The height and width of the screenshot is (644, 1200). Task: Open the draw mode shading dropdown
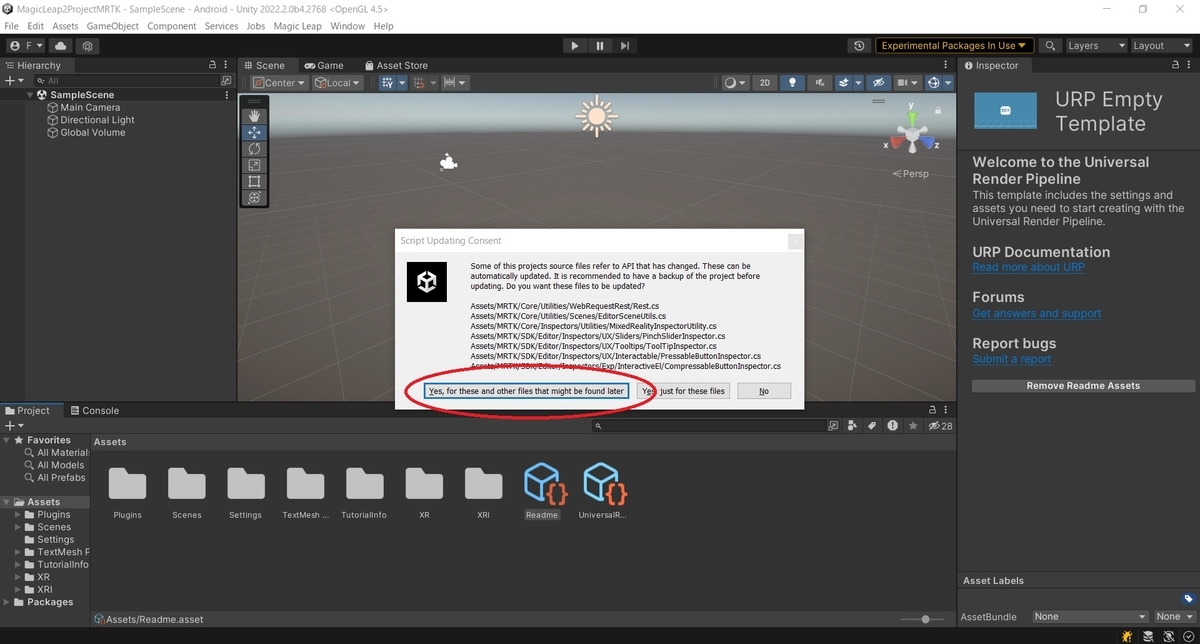point(735,83)
